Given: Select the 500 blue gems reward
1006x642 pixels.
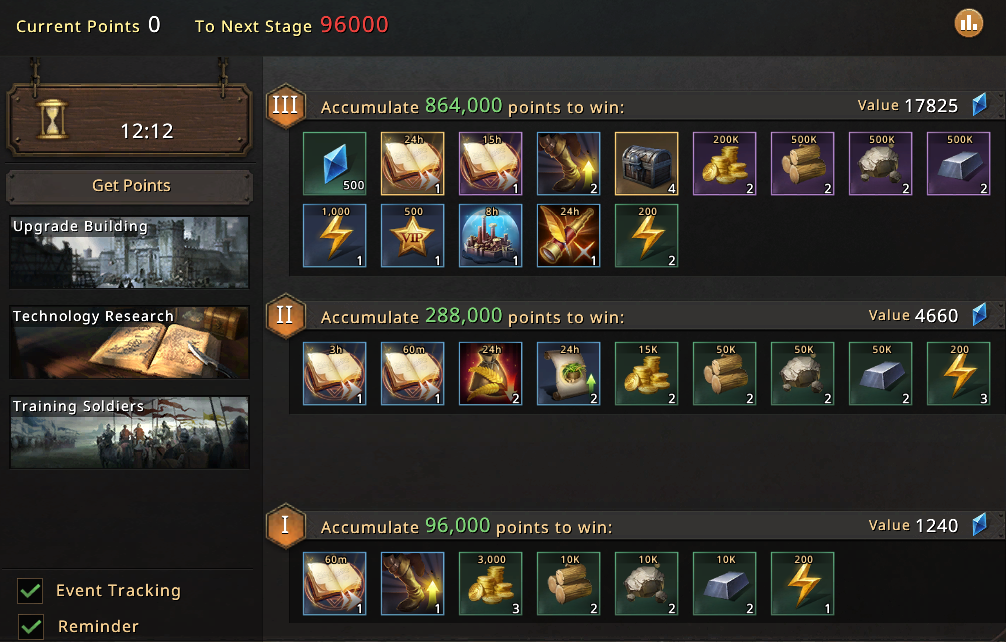Looking at the screenshot, I should (x=334, y=164).
